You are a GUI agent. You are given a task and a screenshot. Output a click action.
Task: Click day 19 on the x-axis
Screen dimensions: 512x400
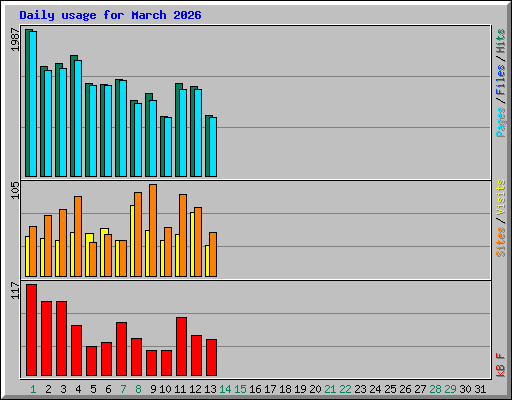[x=300, y=389]
